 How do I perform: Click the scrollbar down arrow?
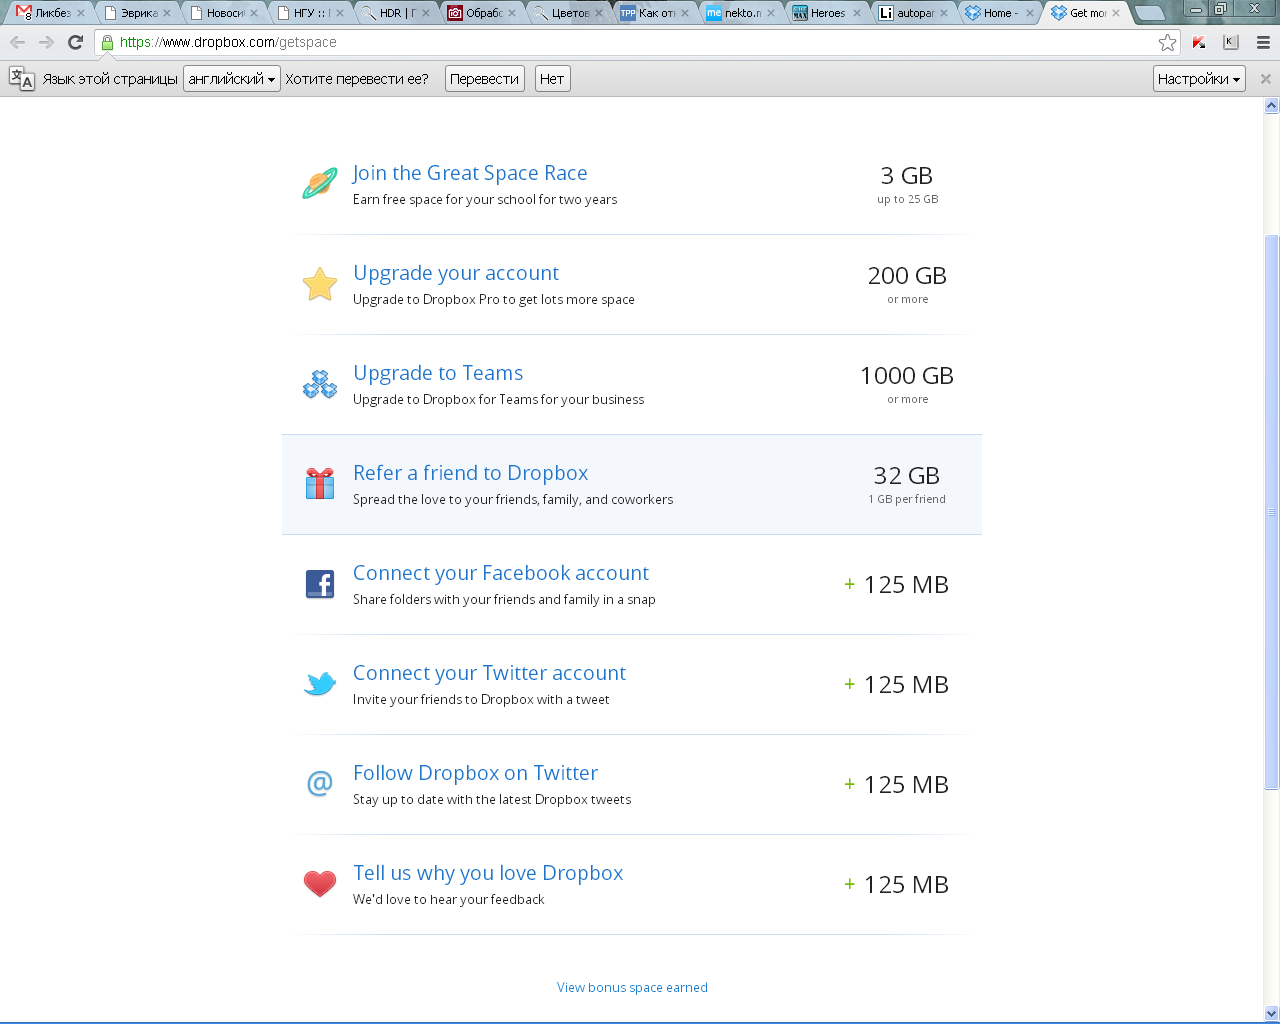(1271, 1013)
